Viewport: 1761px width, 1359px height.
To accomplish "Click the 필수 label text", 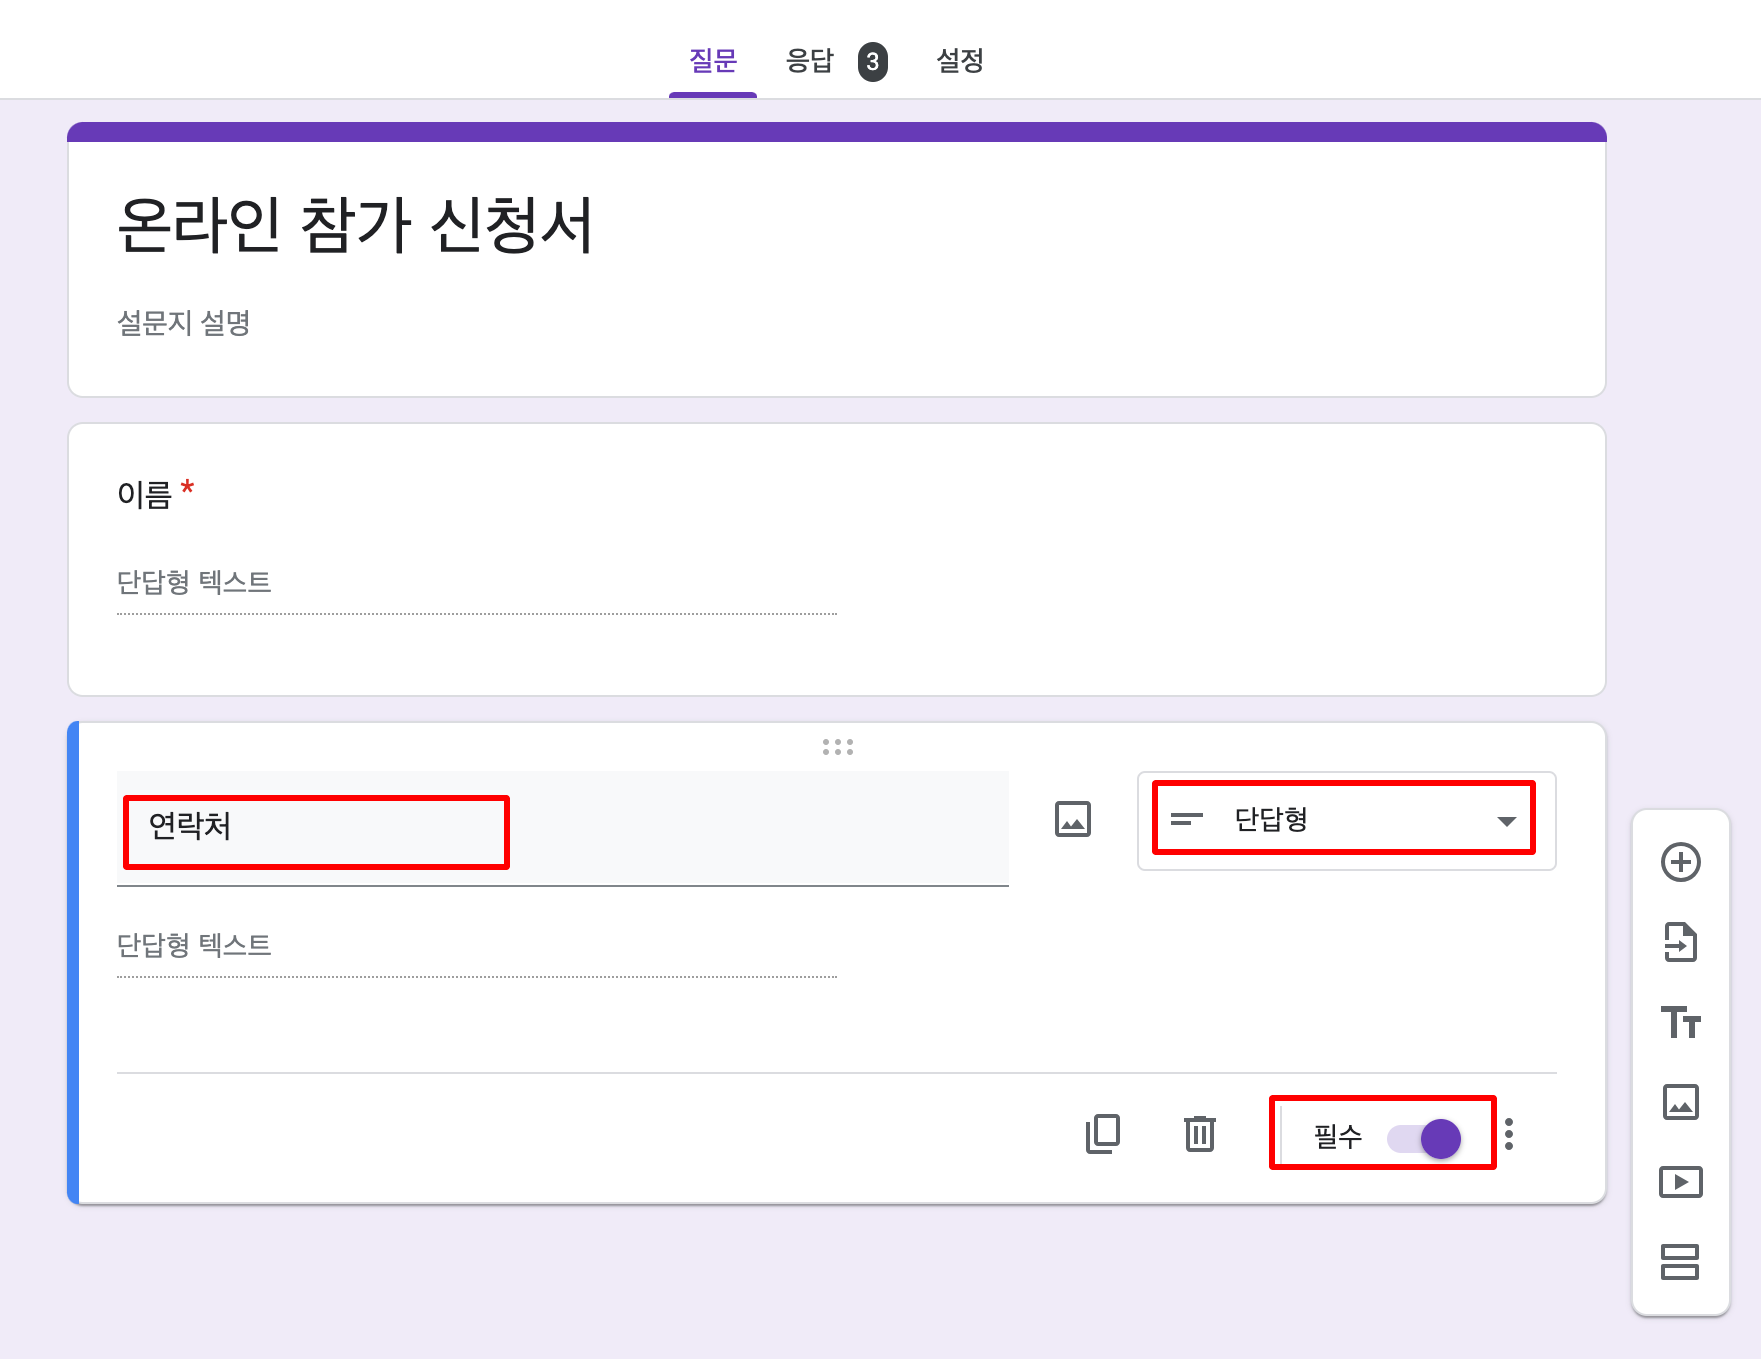I will [1338, 1136].
